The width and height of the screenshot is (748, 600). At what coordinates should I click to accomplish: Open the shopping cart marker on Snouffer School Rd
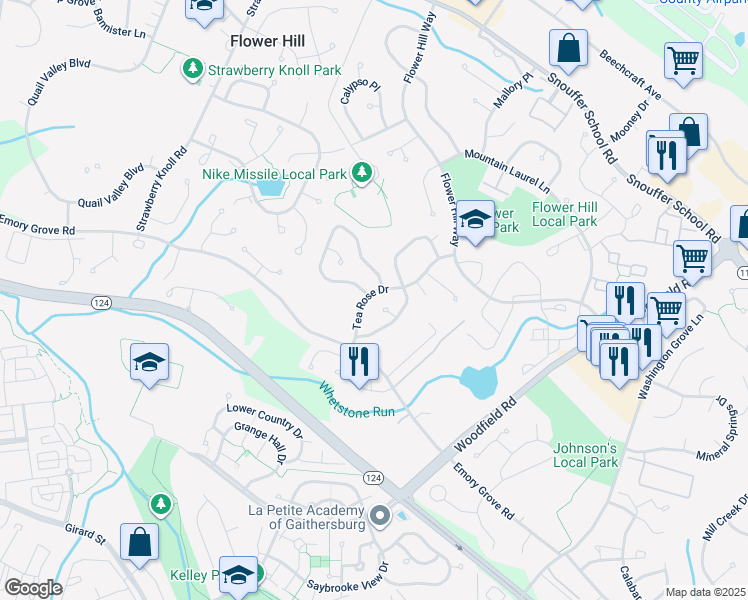pos(692,262)
